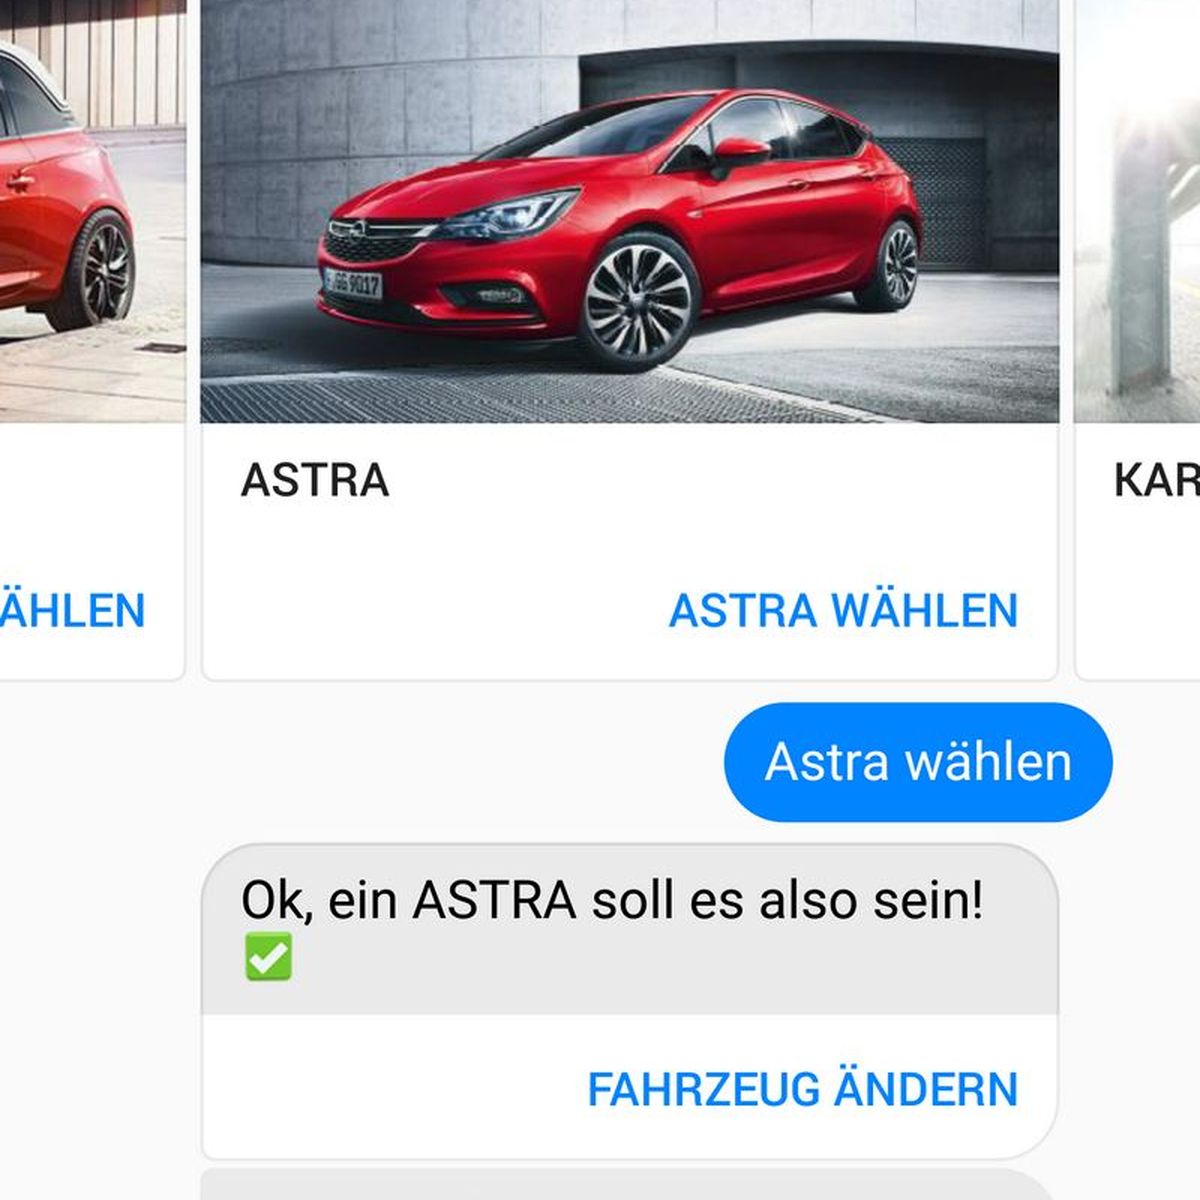Click the Astra's front license plate

coord(352,282)
